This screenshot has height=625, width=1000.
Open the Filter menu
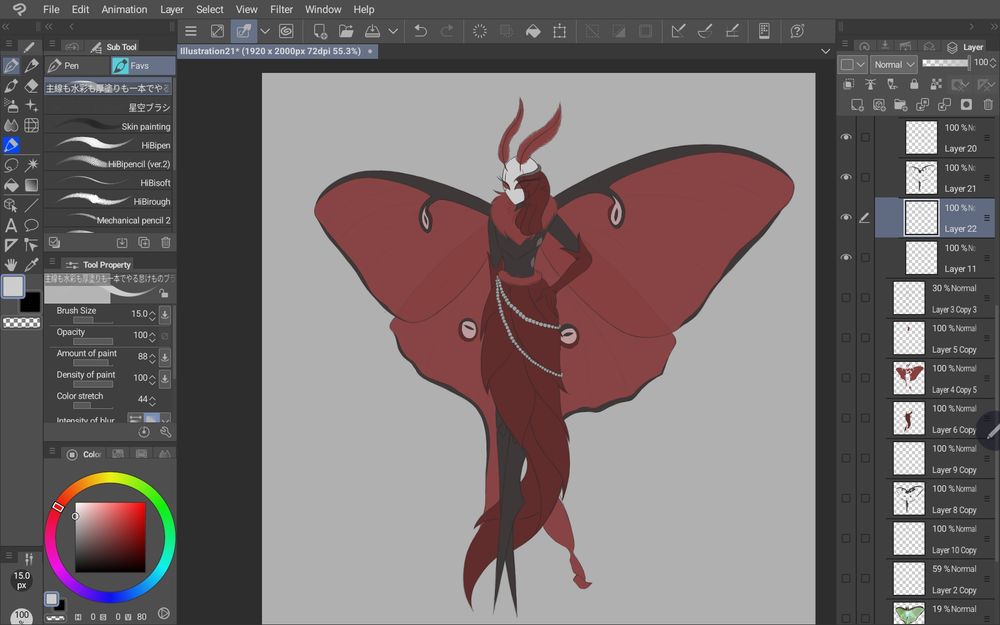pos(281,9)
